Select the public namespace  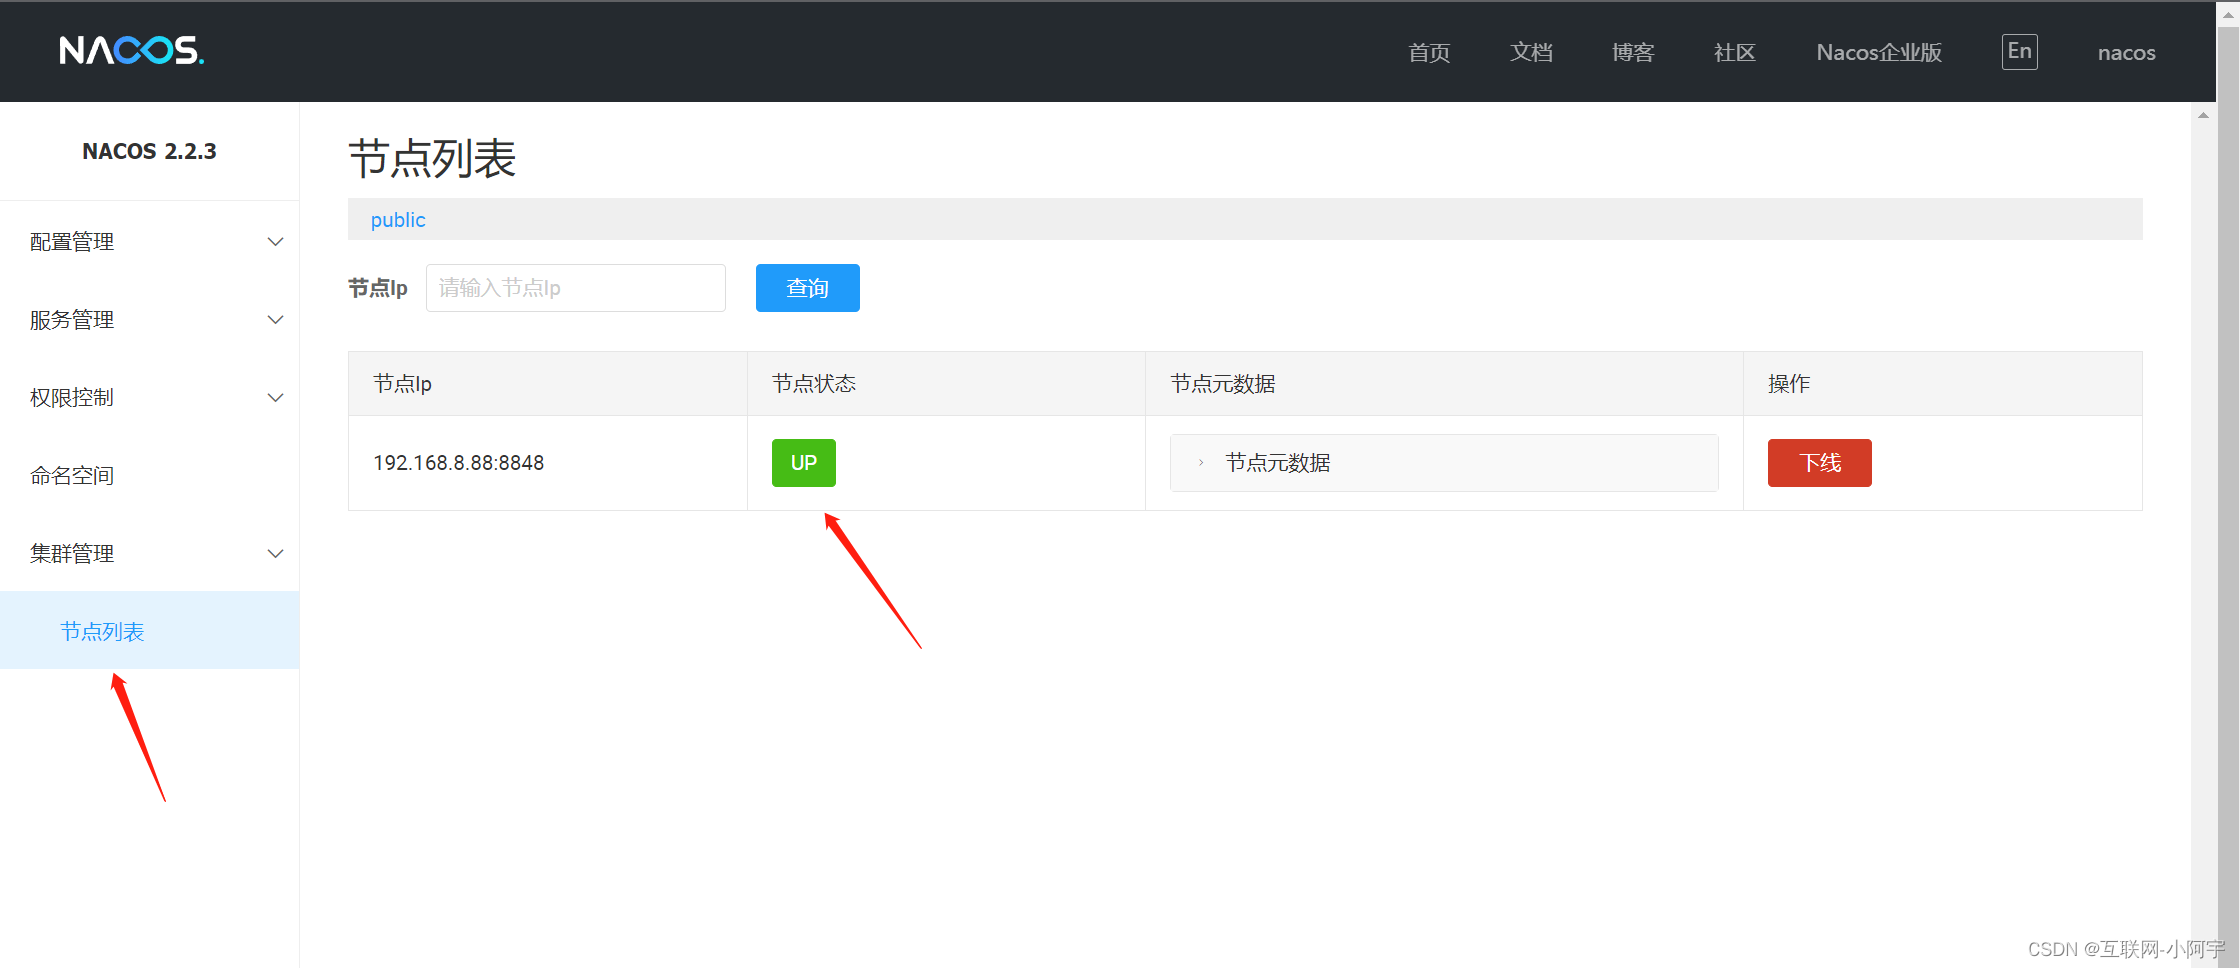pyautogui.click(x=398, y=220)
